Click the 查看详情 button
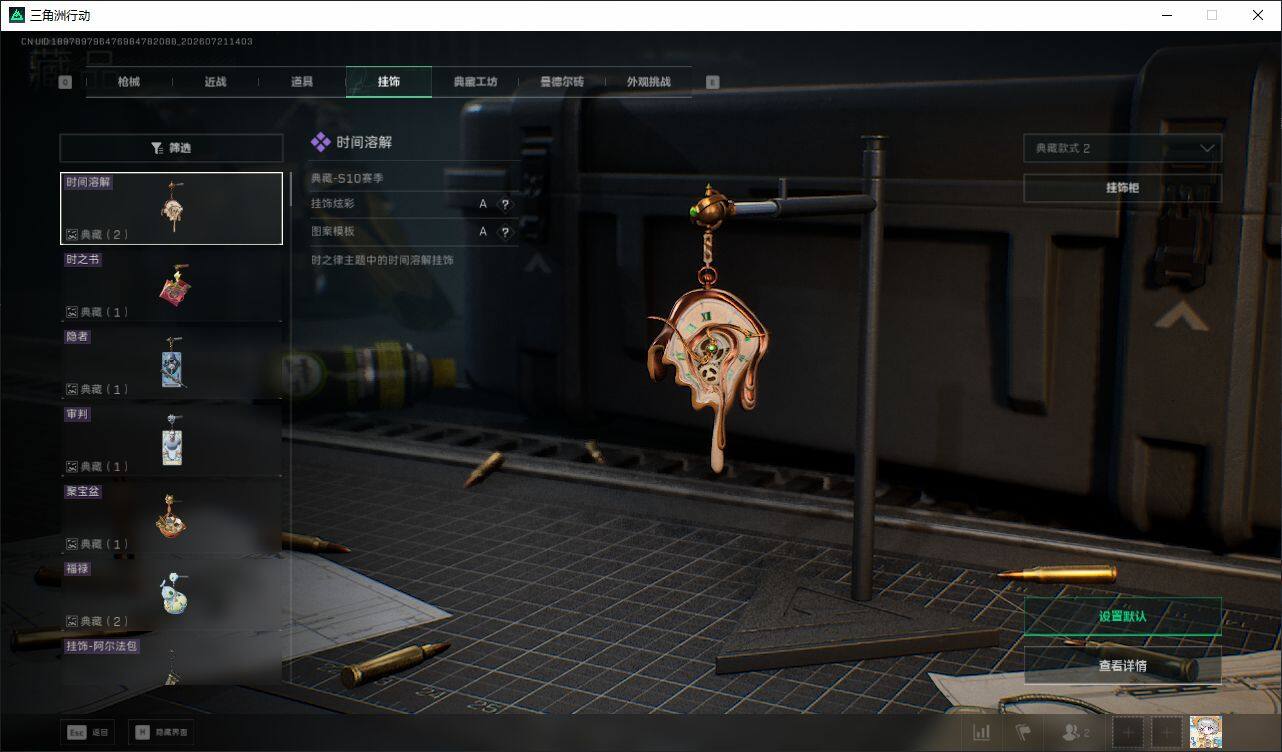 [x=1122, y=665]
